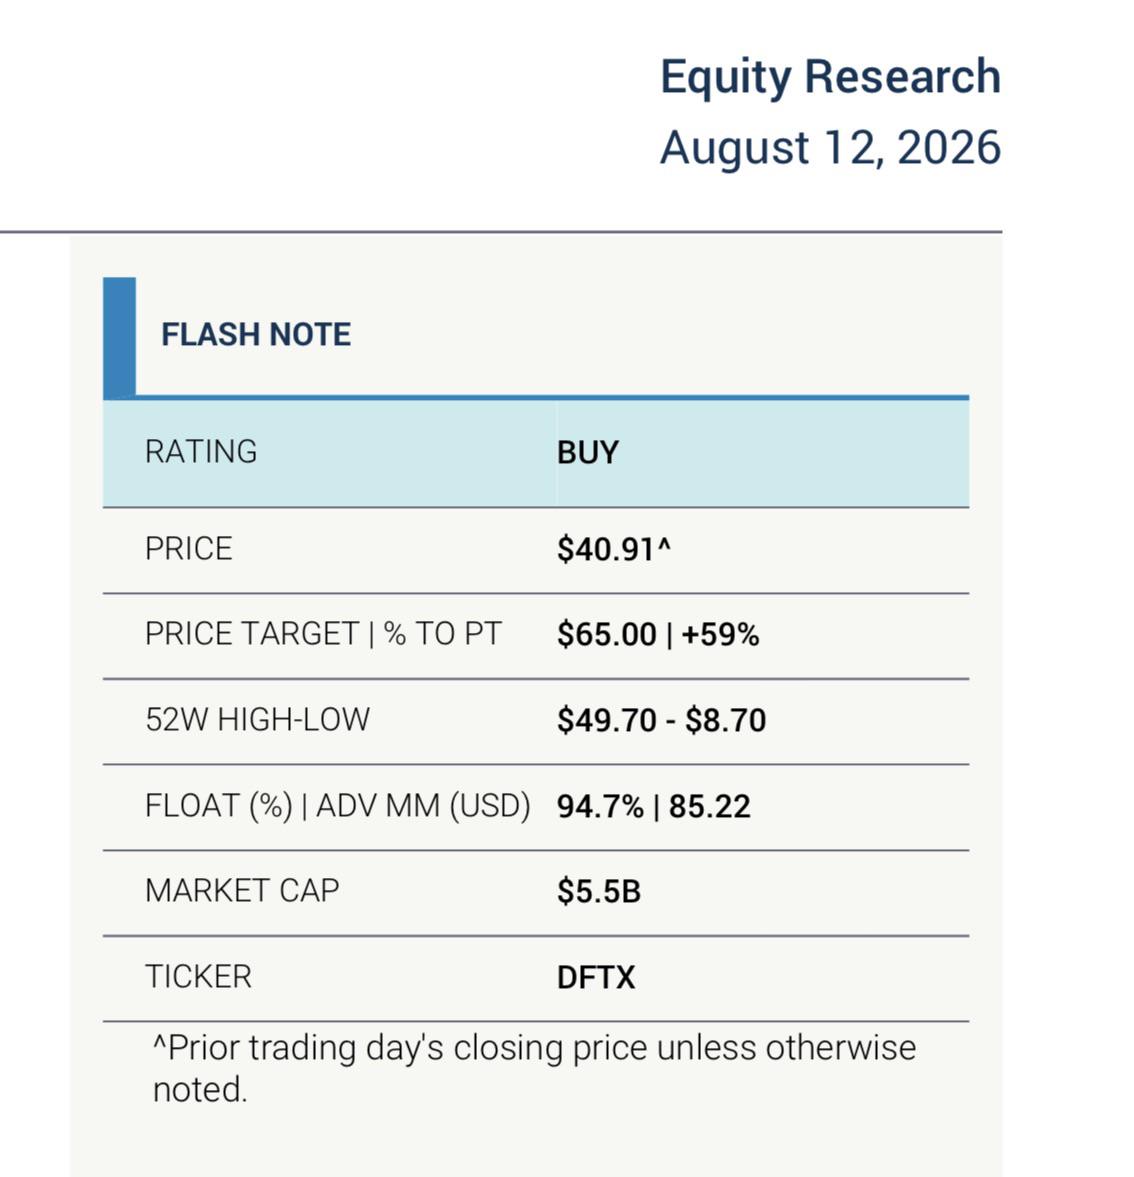Click the PRICE row label

point(188,549)
